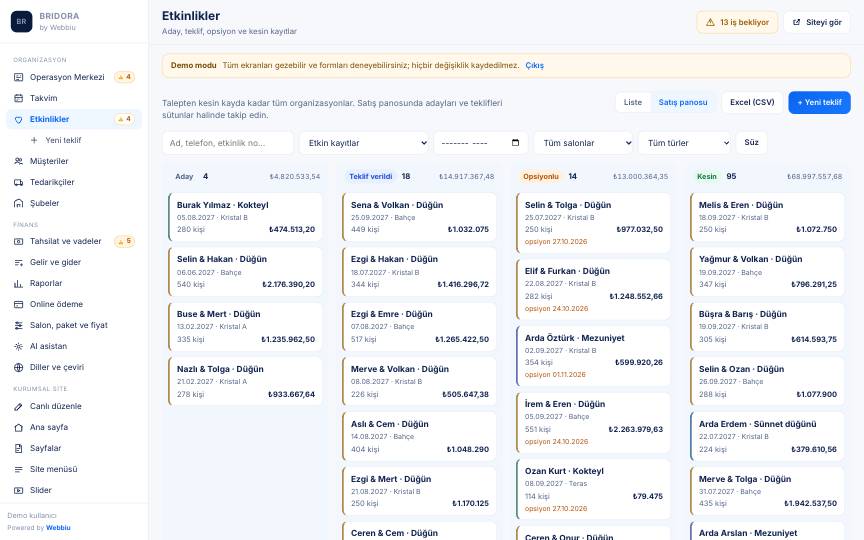Click the Tahsilat ve vadeler money icon

(18, 241)
